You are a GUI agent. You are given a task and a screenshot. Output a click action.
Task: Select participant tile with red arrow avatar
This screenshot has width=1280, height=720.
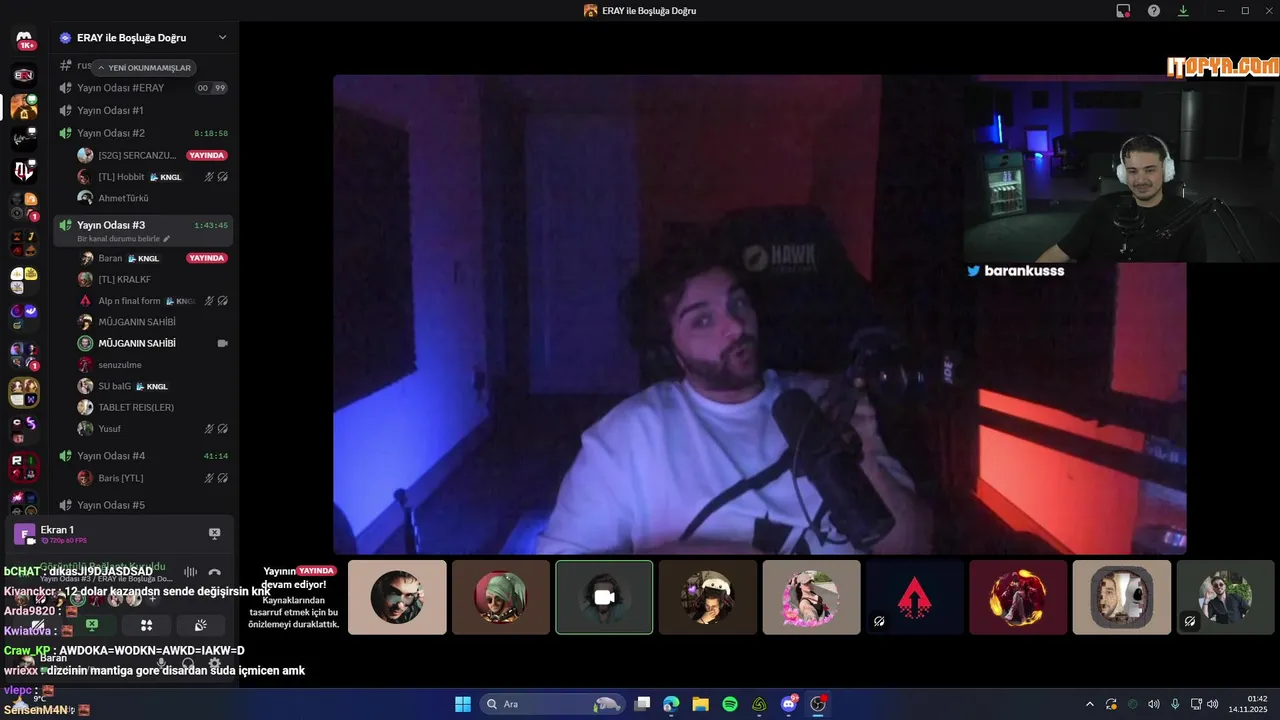coord(915,597)
